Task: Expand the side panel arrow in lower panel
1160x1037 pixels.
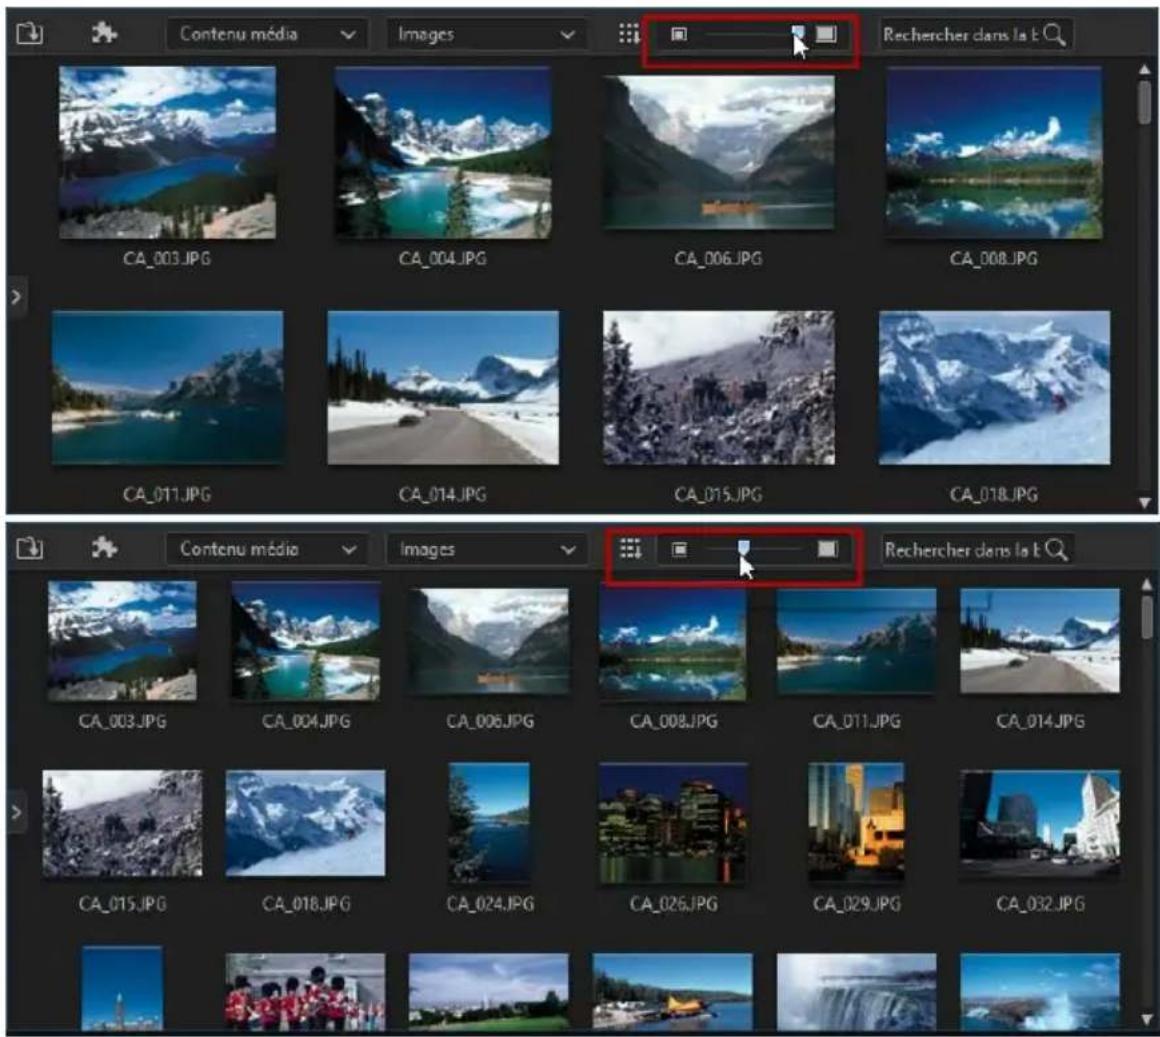Action: [15, 812]
